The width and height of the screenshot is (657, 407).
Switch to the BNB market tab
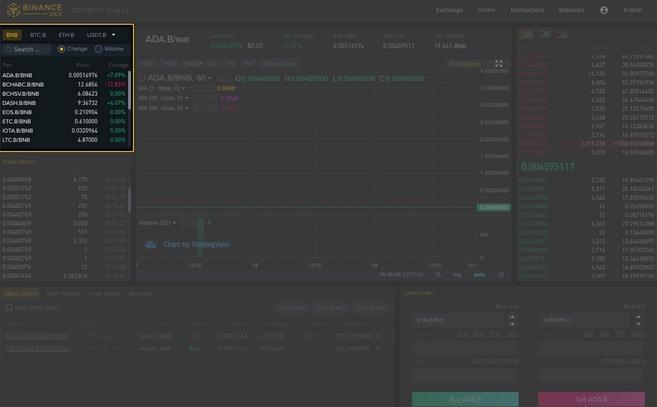coord(12,35)
